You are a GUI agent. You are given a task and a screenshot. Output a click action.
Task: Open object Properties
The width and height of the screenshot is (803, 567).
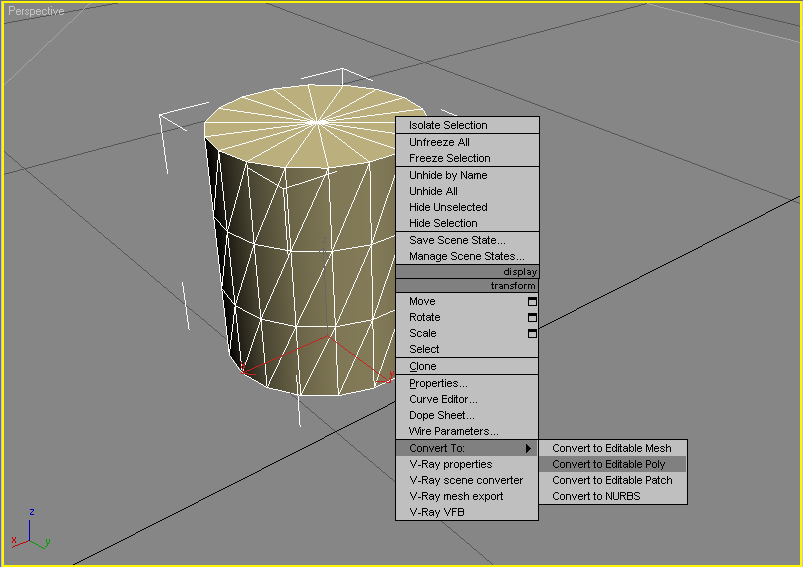pyautogui.click(x=467, y=384)
